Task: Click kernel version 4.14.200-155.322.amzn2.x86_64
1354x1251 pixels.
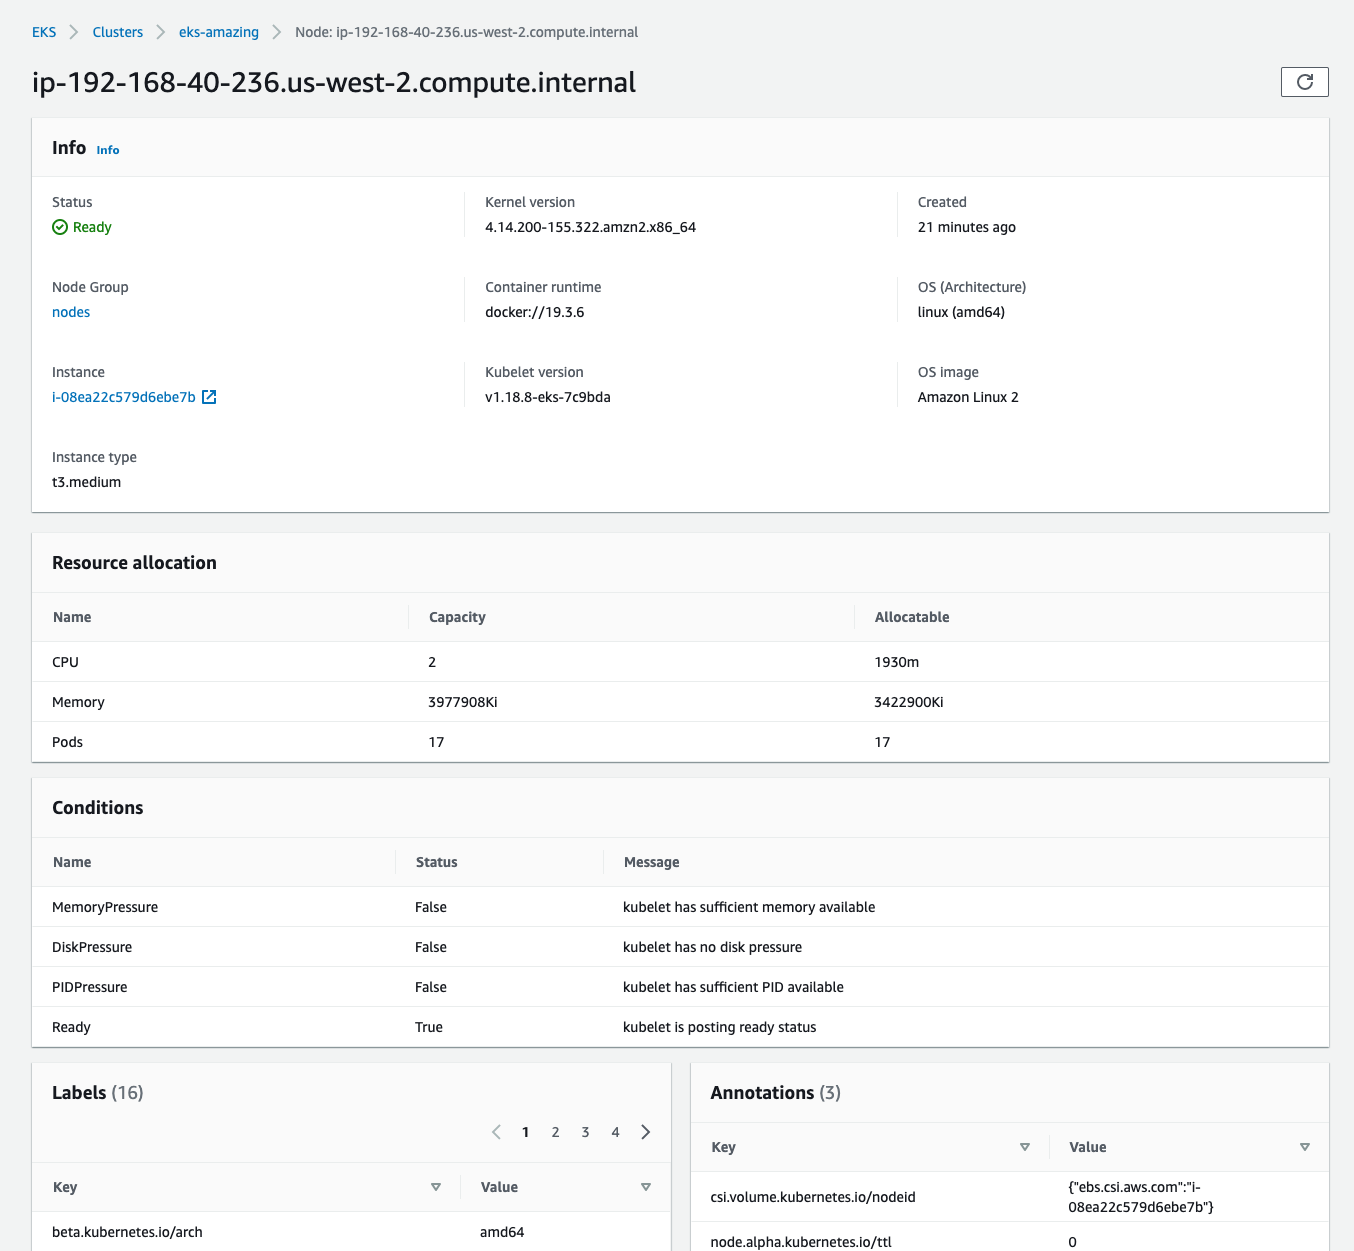Action: [x=591, y=227]
